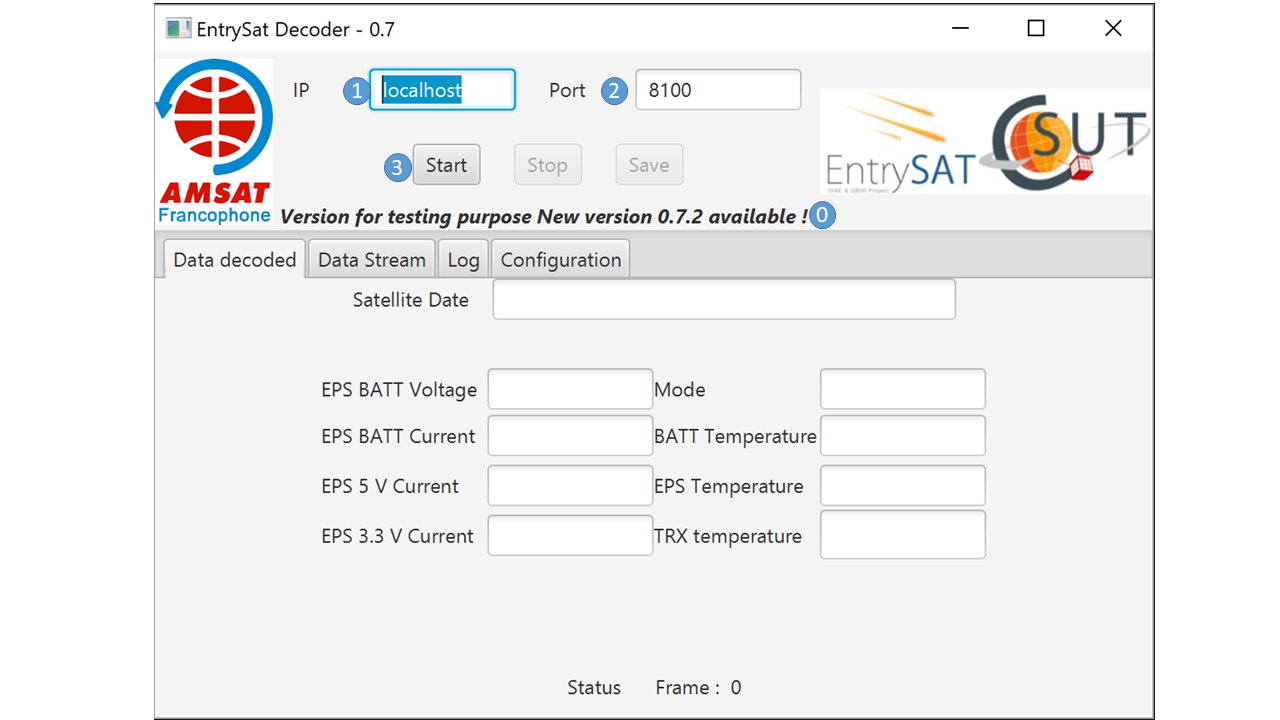Image resolution: width=1280 pixels, height=720 pixels.
Task: Select the EPS BATT Current field
Action: (x=570, y=436)
